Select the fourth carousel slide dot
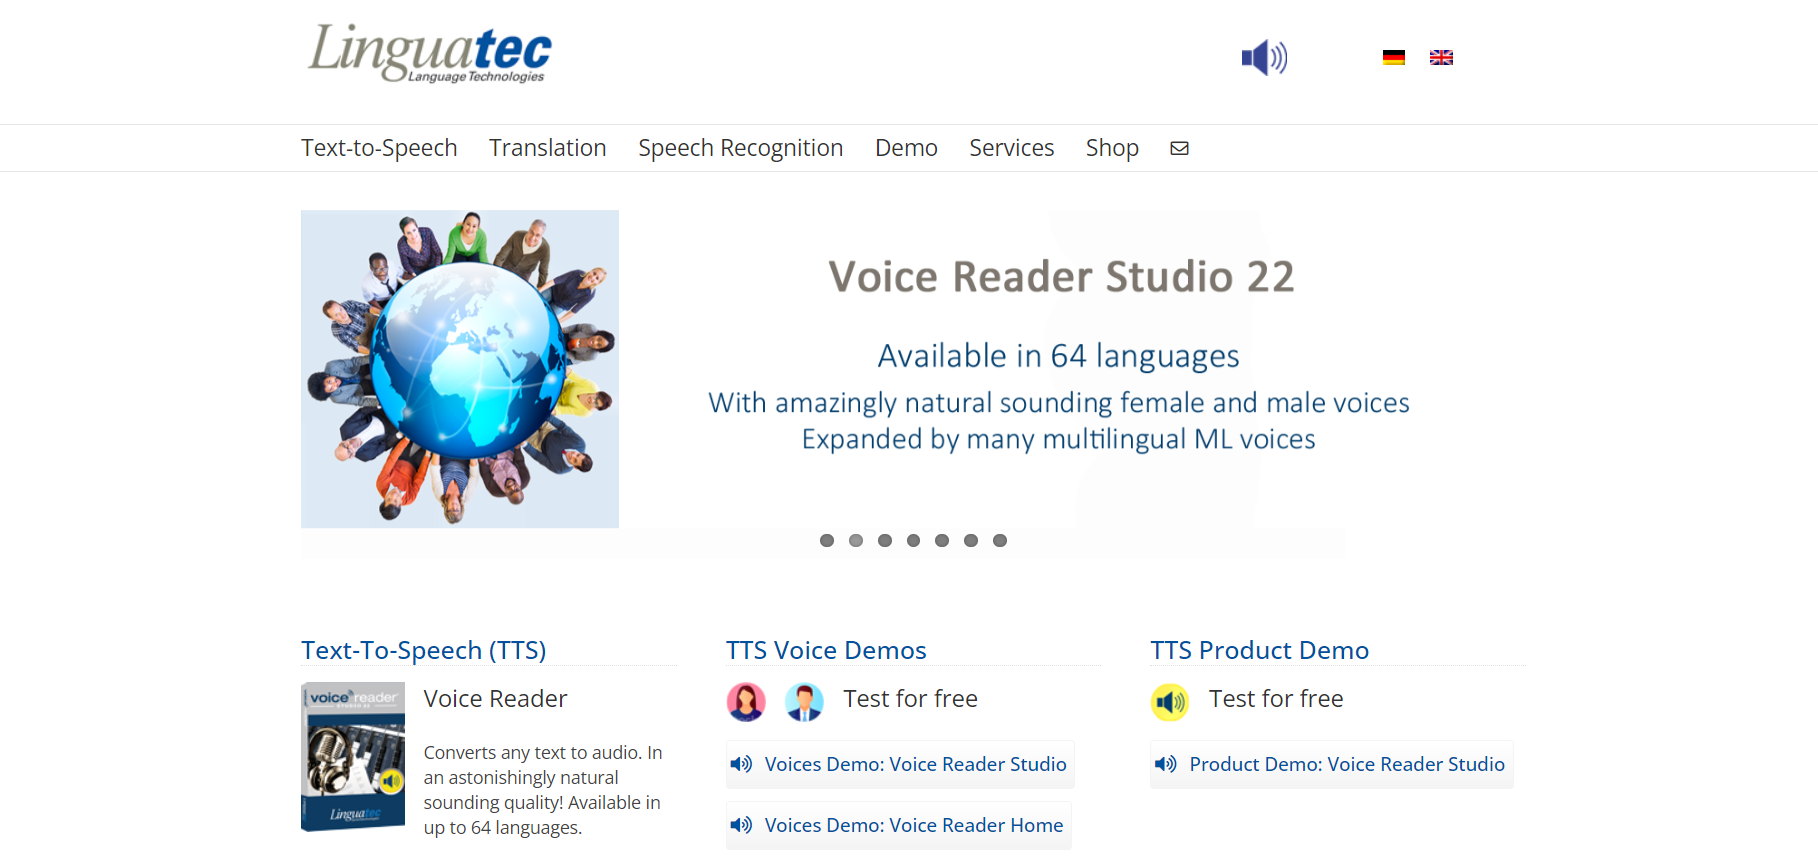The height and width of the screenshot is (868, 1818). click(913, 541)
